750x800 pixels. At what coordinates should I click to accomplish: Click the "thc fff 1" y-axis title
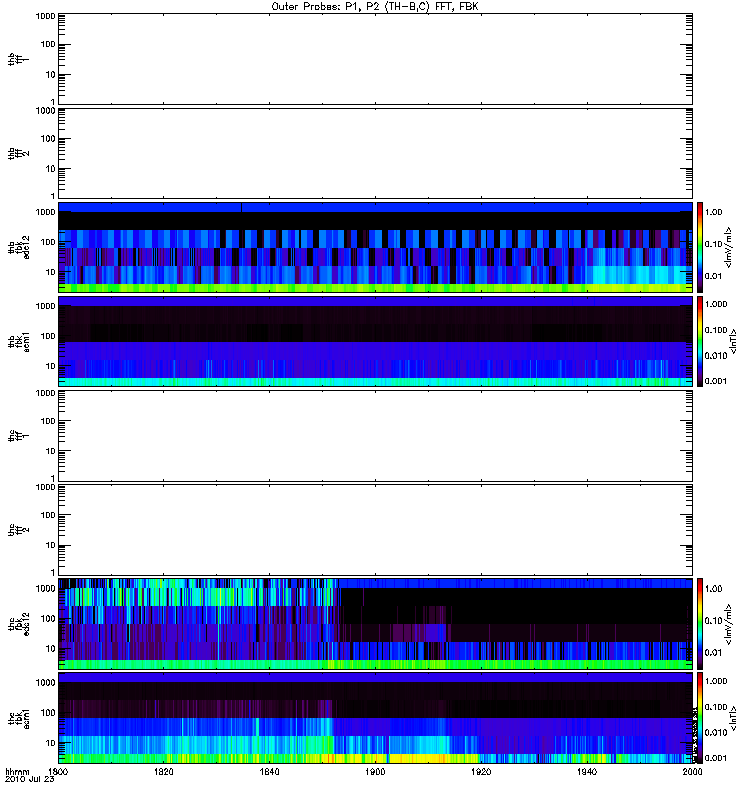coord(18,436)
